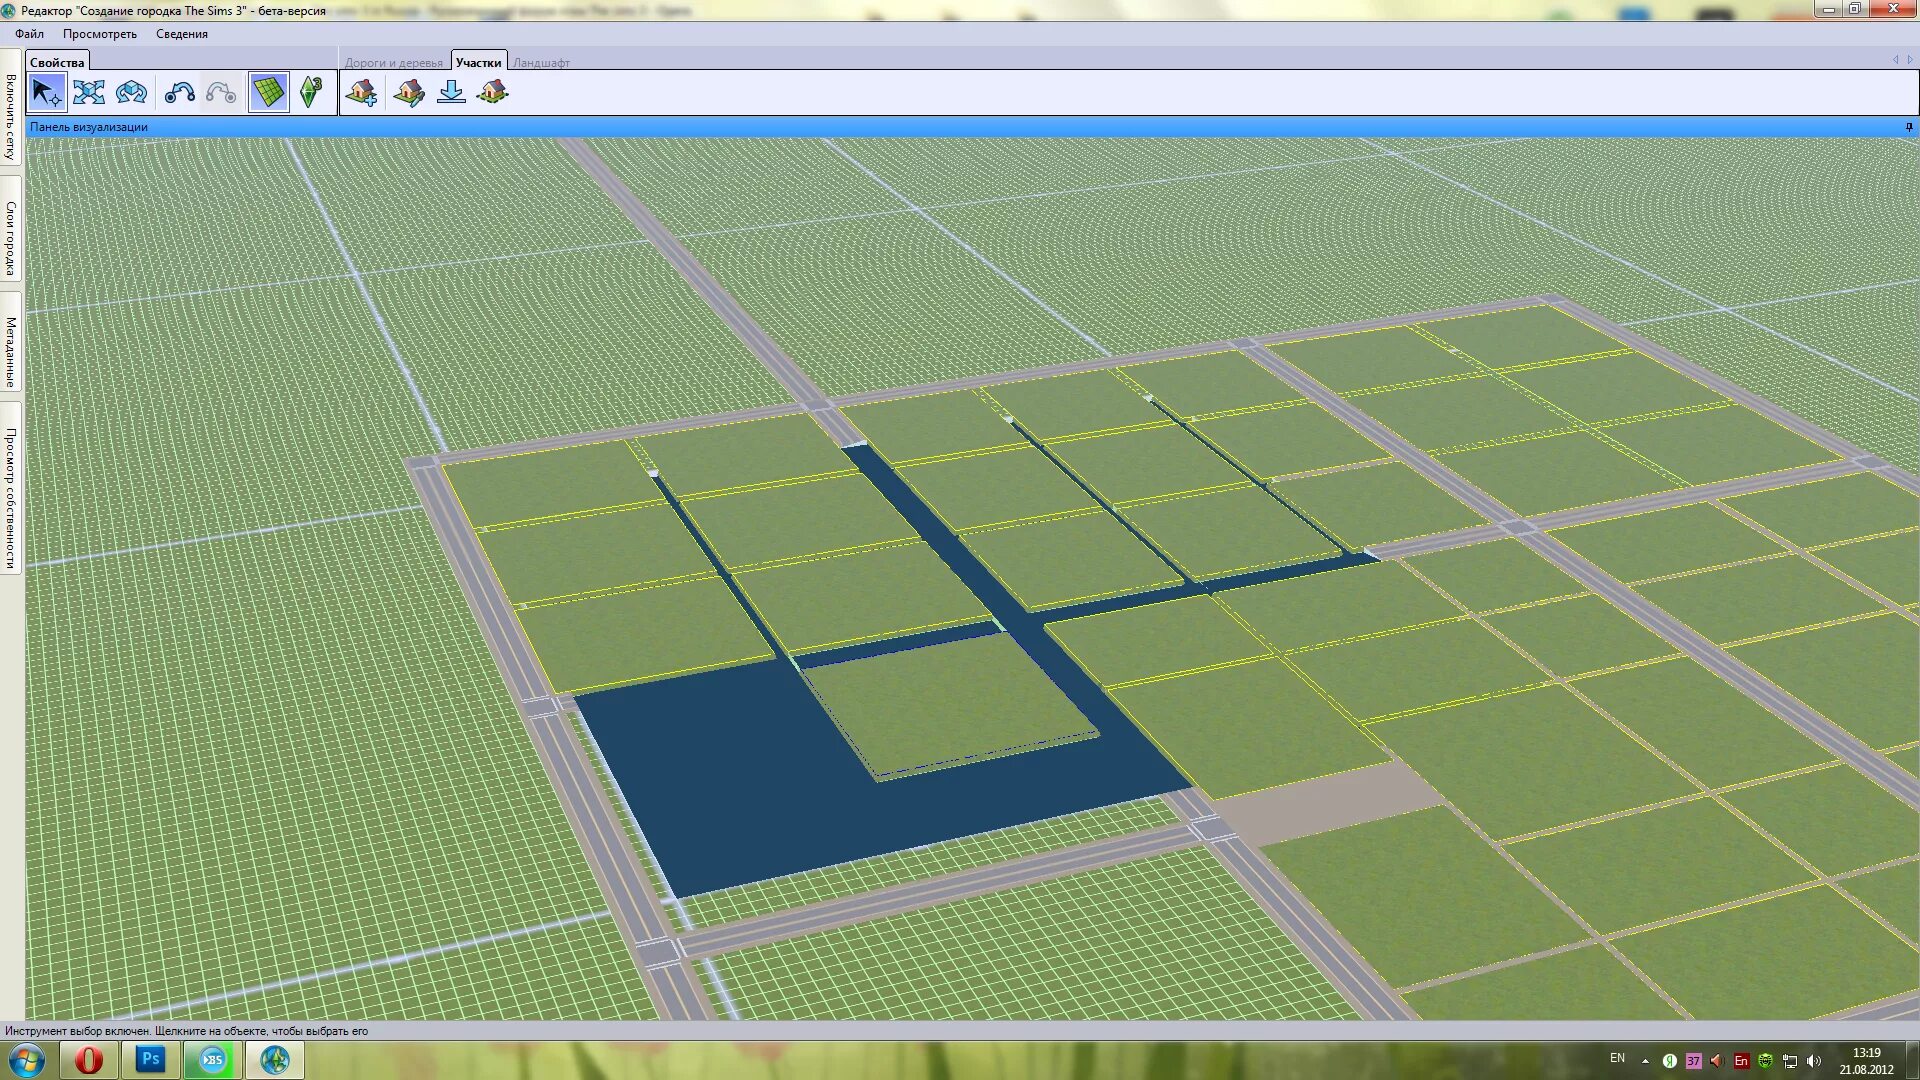Image resolution: width=1920 pixels, height=1080 pixels.
Task: Click the red speaker tray icon
Action: [x=1717, y=1061]
